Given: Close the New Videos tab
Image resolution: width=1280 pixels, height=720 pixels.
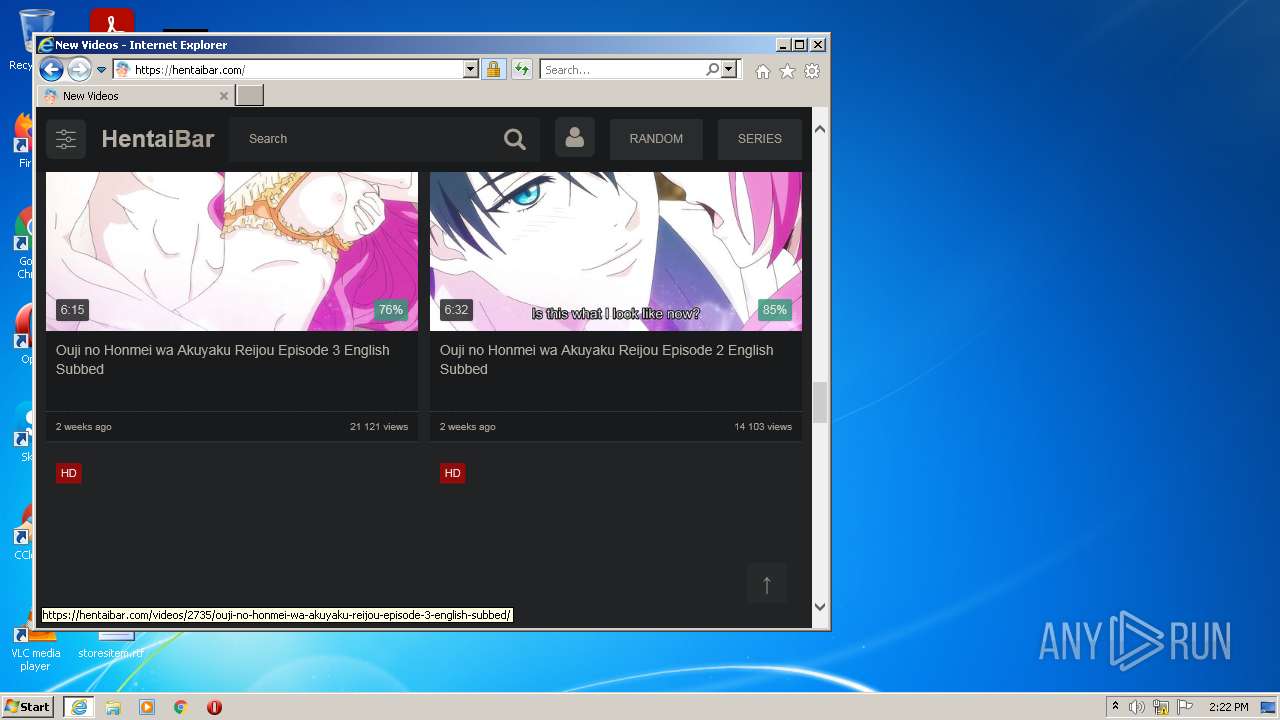Looking at the screenshot, I should coord(224,96).
